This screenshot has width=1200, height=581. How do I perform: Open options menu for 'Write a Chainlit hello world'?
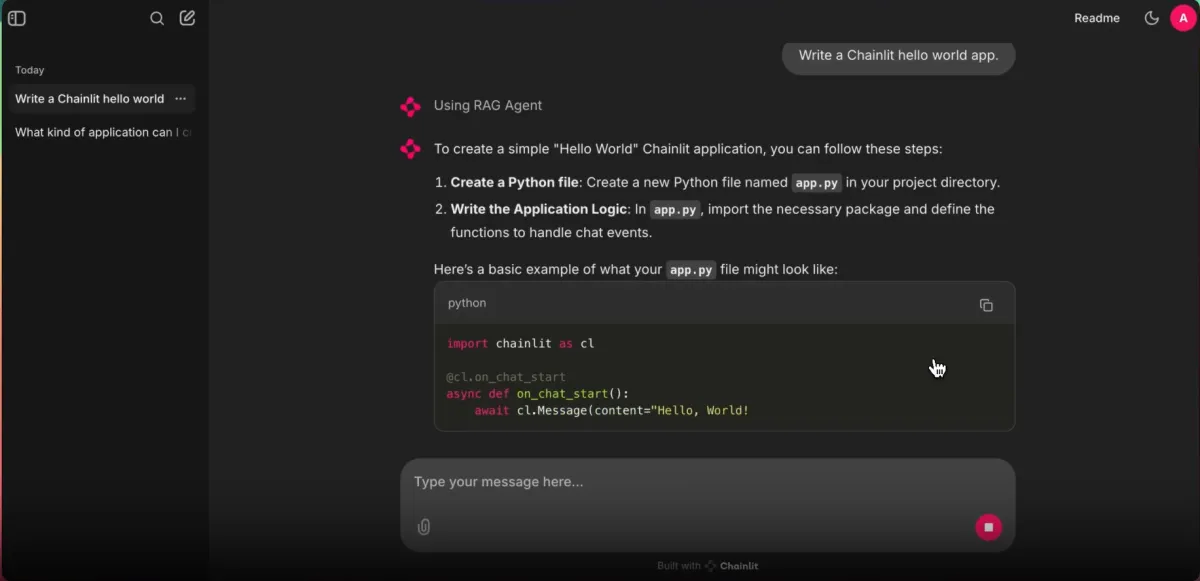tap(180, 99)
